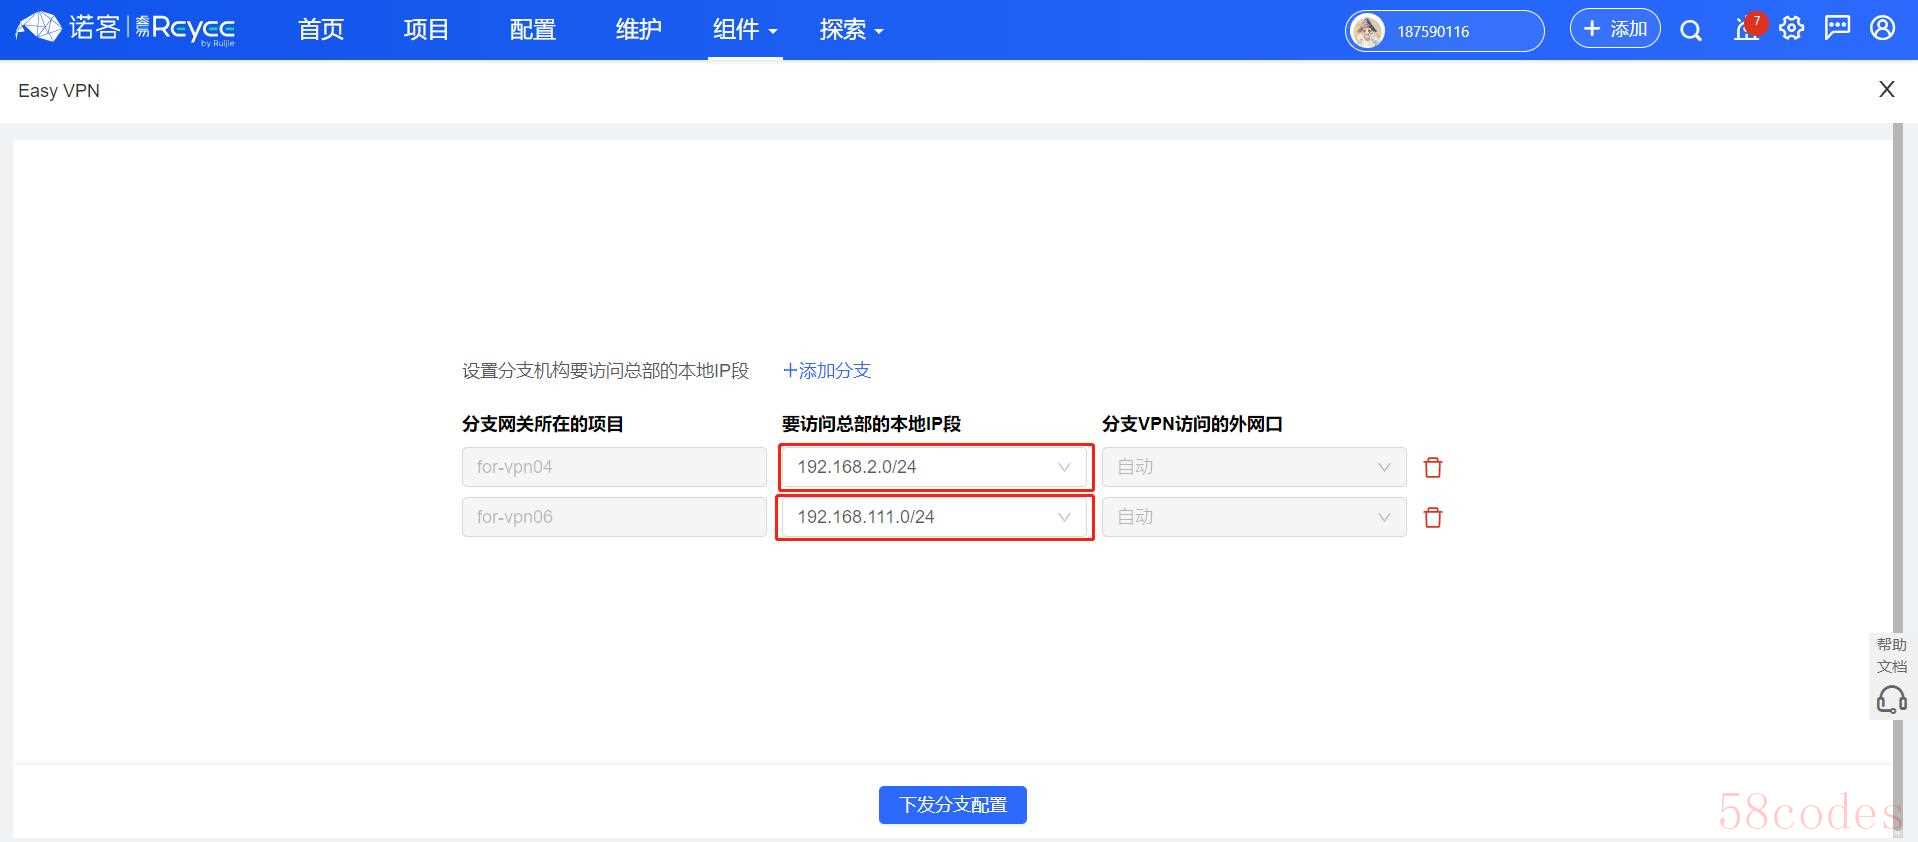Open the 组件 menu
The width and height of the screenshot is (1918, 842).
coord(744,30)
